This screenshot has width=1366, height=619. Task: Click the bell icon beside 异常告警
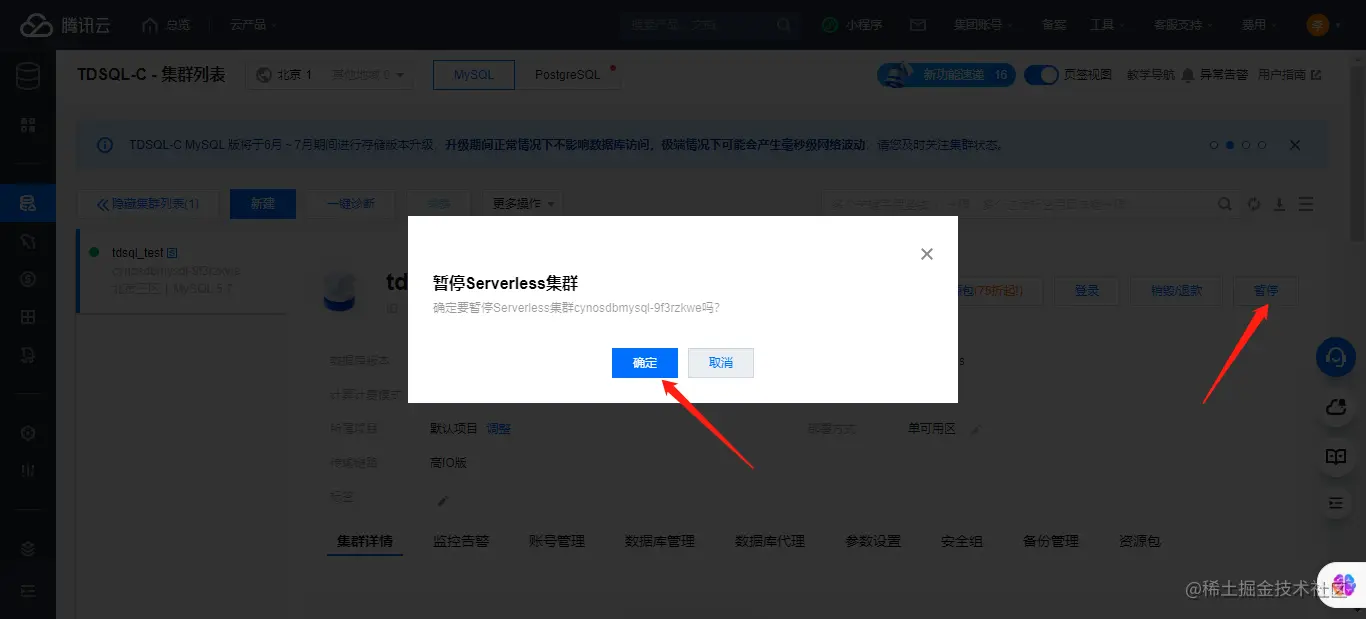point(1188,75)
